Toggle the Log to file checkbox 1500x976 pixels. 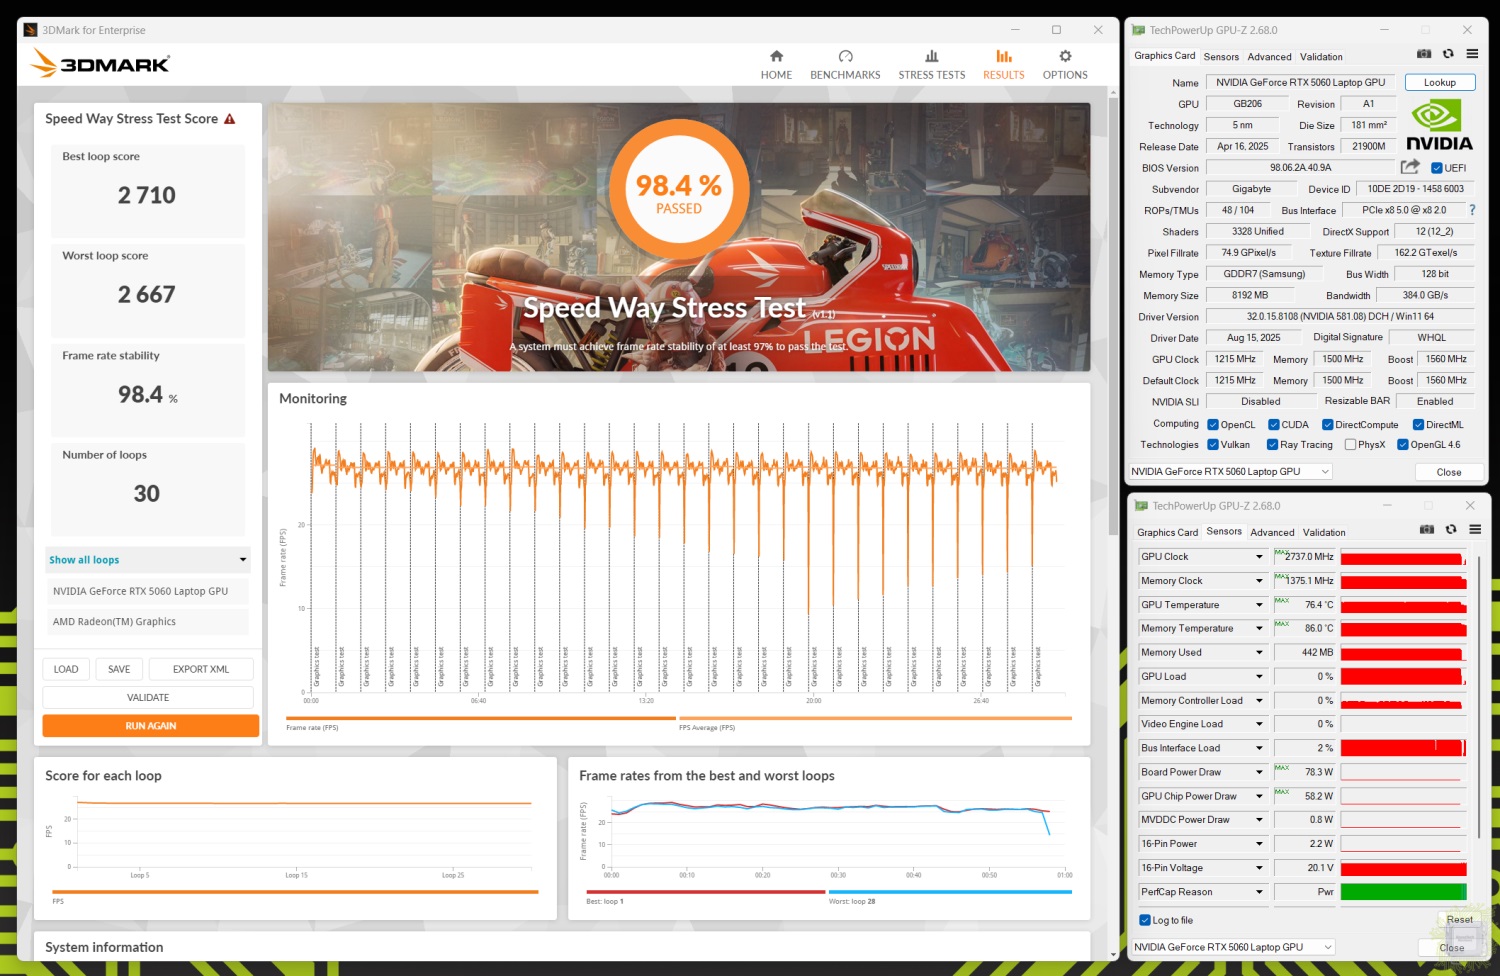click(1145, 920)
